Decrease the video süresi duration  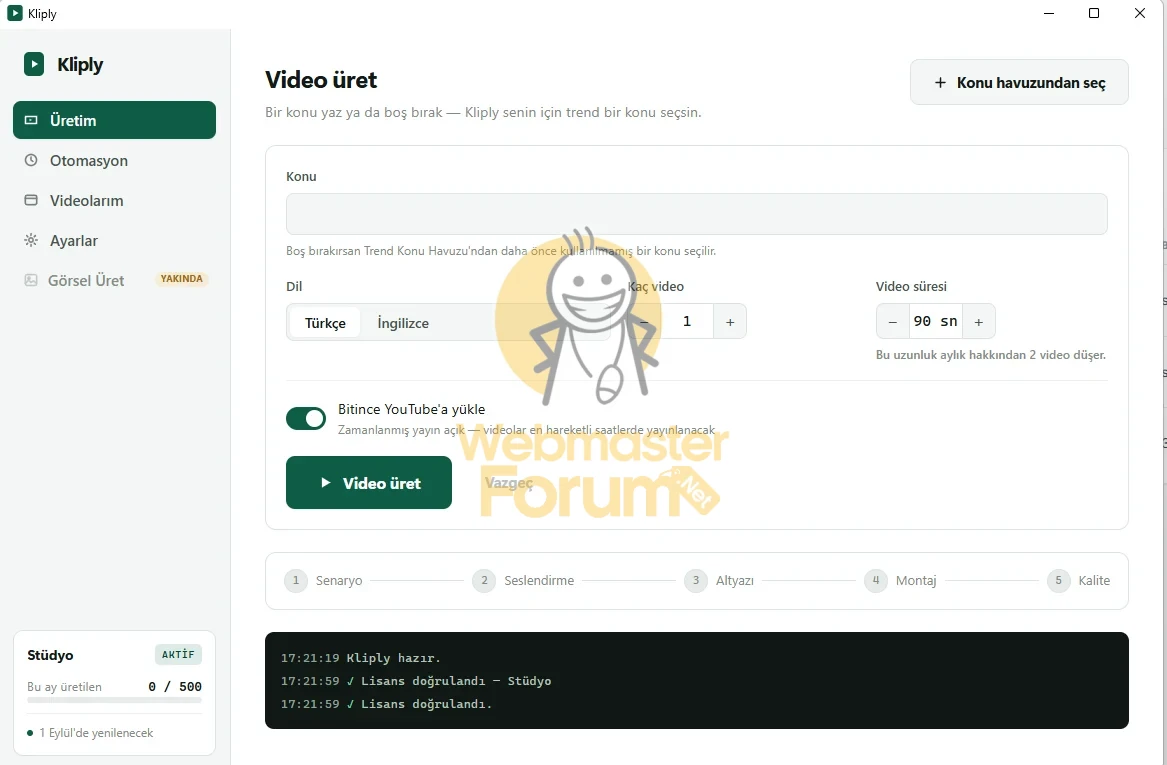[x=892, y=321]
